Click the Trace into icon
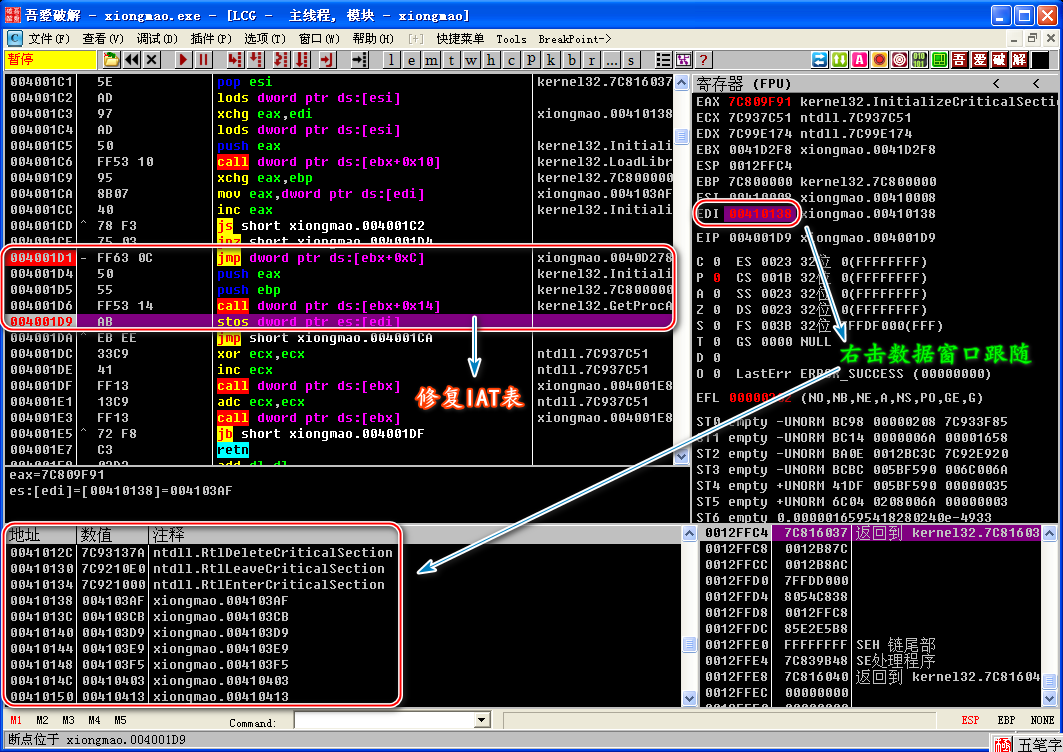This screenshot has height=752, width=1063. pyautogui.click(x=281, y=60)
